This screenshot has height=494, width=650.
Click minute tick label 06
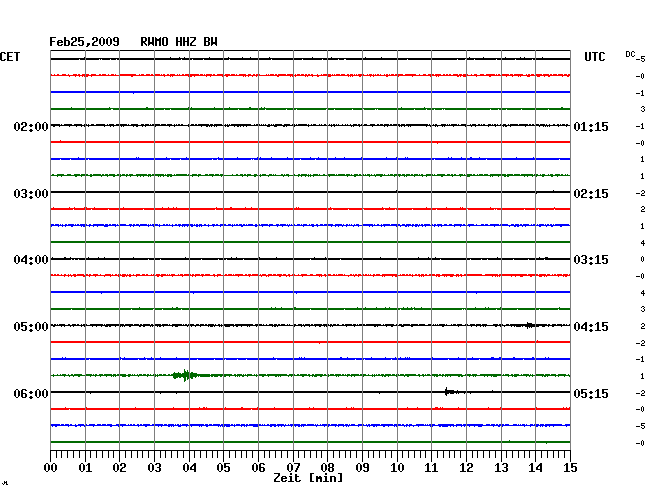pos(258,468)
